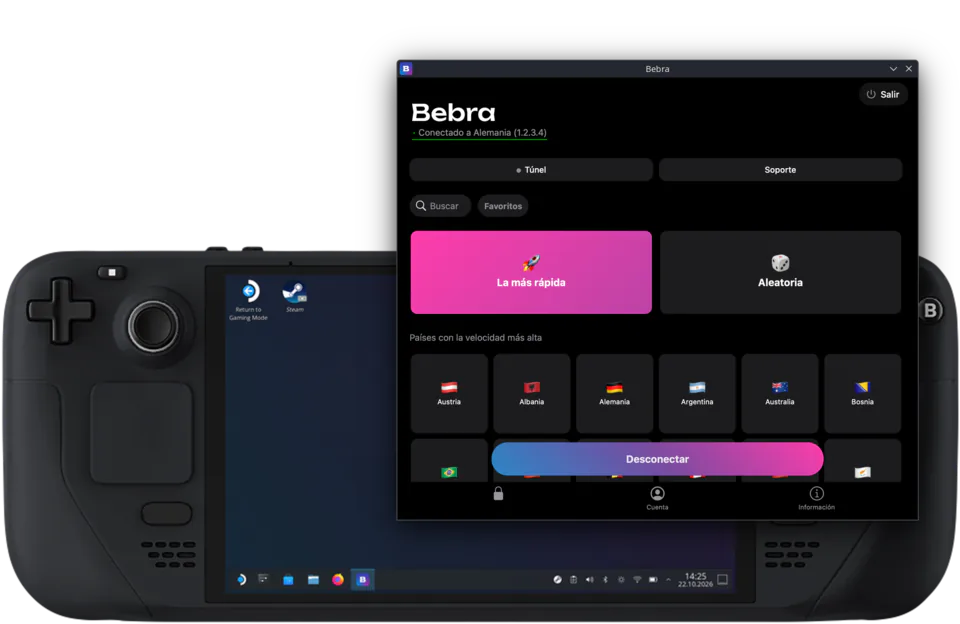The width and height of the screenshot is (960, 624).
Task: Open the application launcher in taskbar
Action: 241,579
